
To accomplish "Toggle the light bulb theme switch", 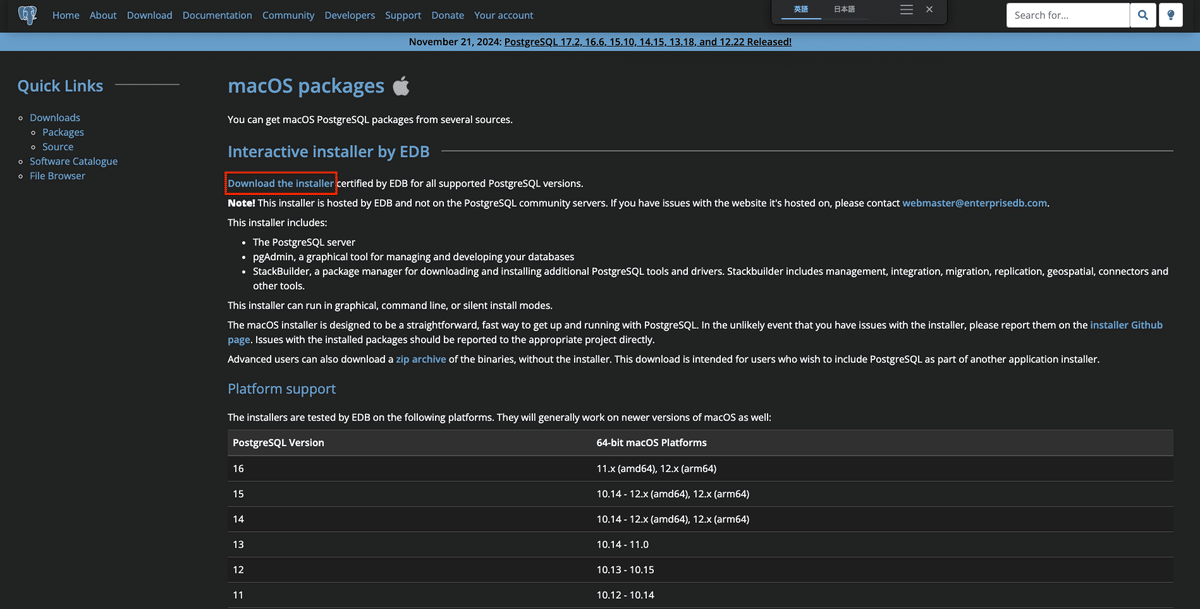I will tap(1171, 15).
